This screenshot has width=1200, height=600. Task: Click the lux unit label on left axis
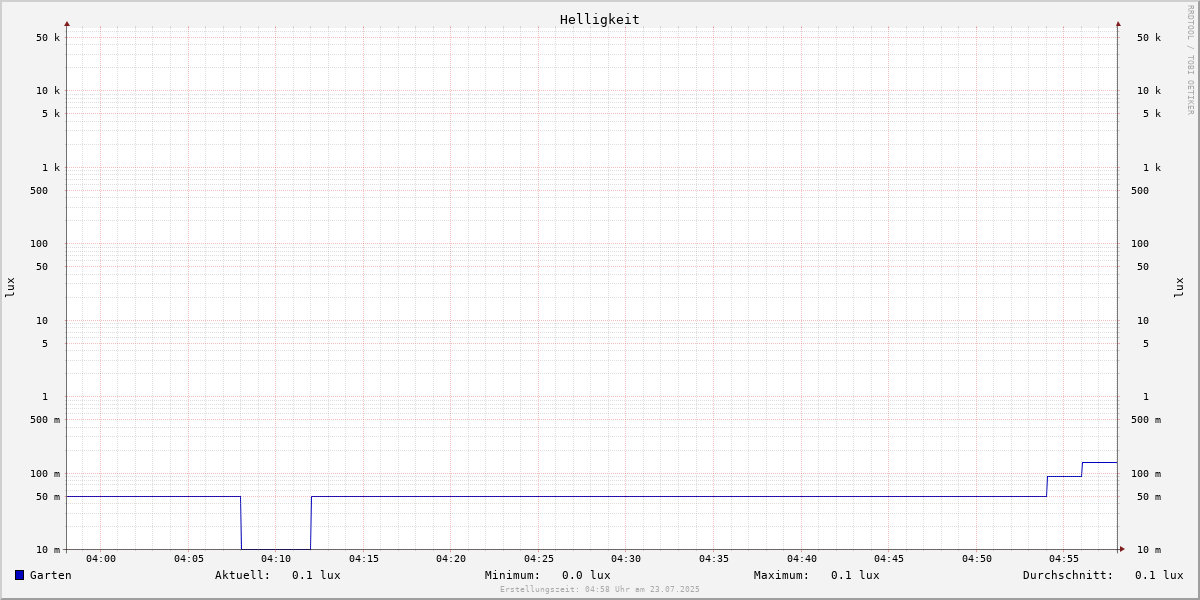tap(10, 287)
